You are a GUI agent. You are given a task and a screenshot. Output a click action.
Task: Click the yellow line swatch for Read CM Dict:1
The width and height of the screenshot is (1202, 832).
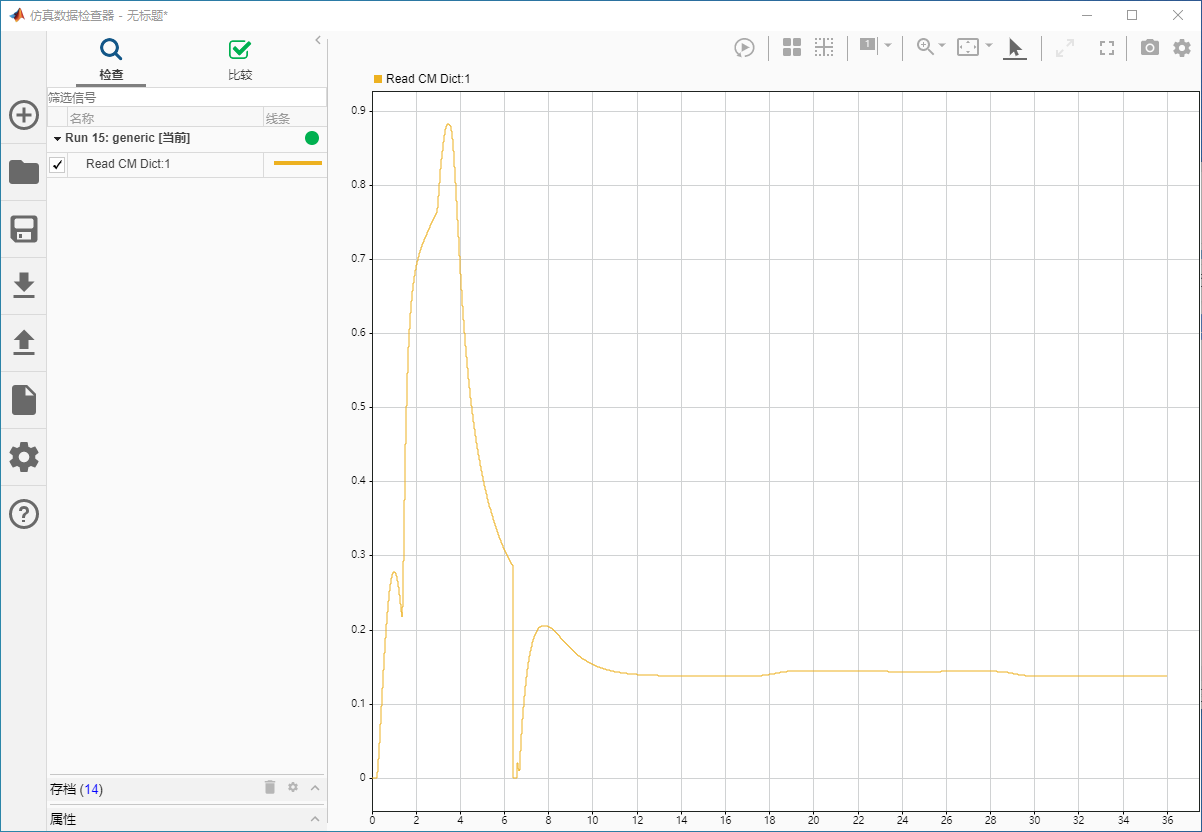tap(298, 162)
